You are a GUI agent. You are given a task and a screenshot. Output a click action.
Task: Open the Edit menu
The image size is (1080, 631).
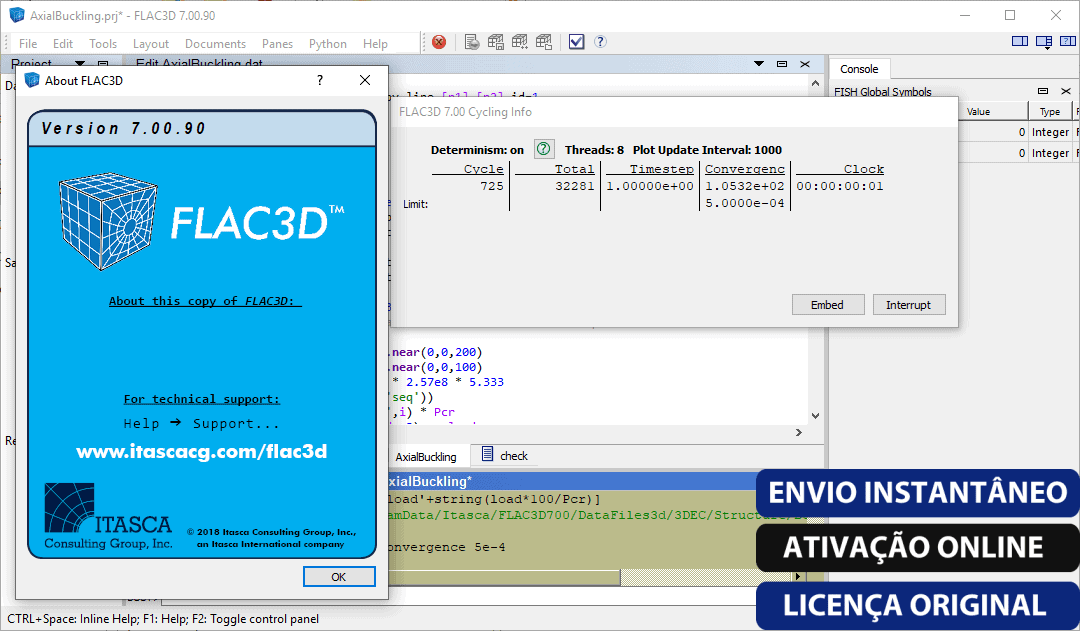coord(63,43)
